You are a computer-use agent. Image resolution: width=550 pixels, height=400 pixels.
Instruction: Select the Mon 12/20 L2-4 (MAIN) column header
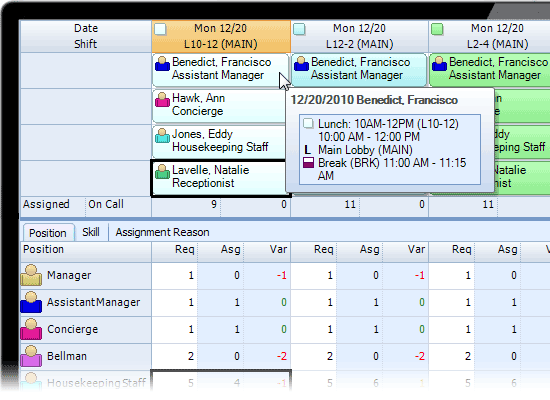click(x=490, y=36)
